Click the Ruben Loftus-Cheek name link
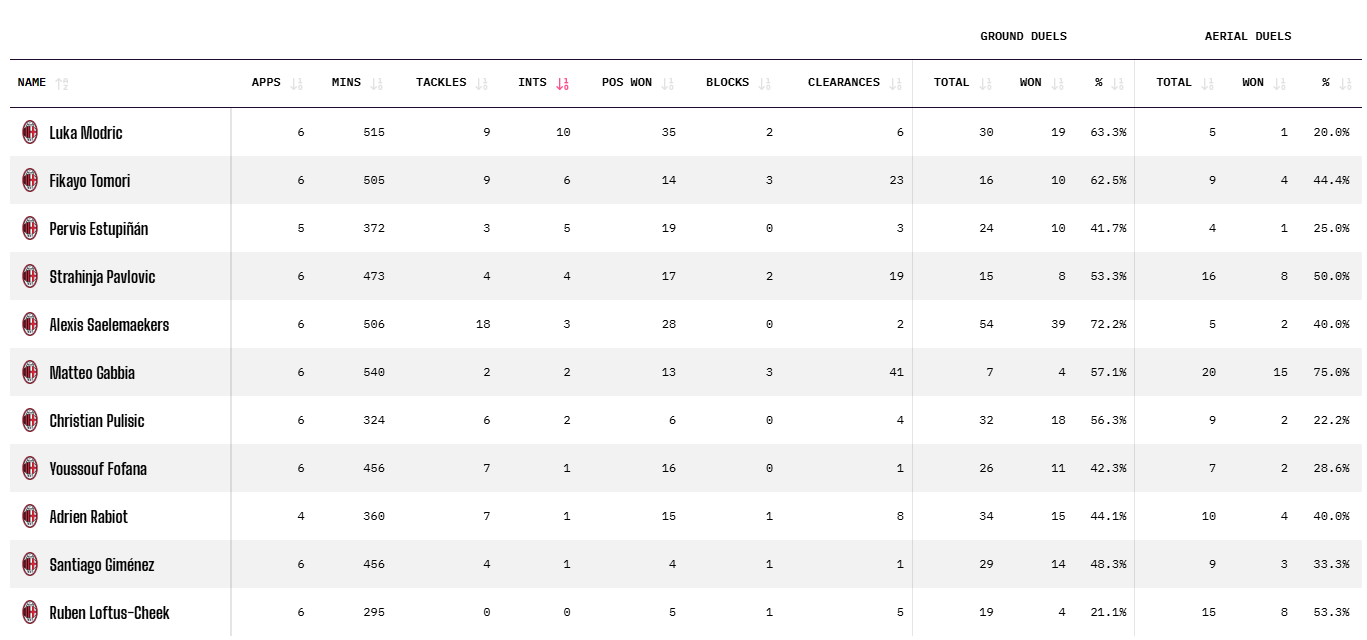Image resolution: width=1367 pixels, height=640 pixels. [x=109, y=613]
